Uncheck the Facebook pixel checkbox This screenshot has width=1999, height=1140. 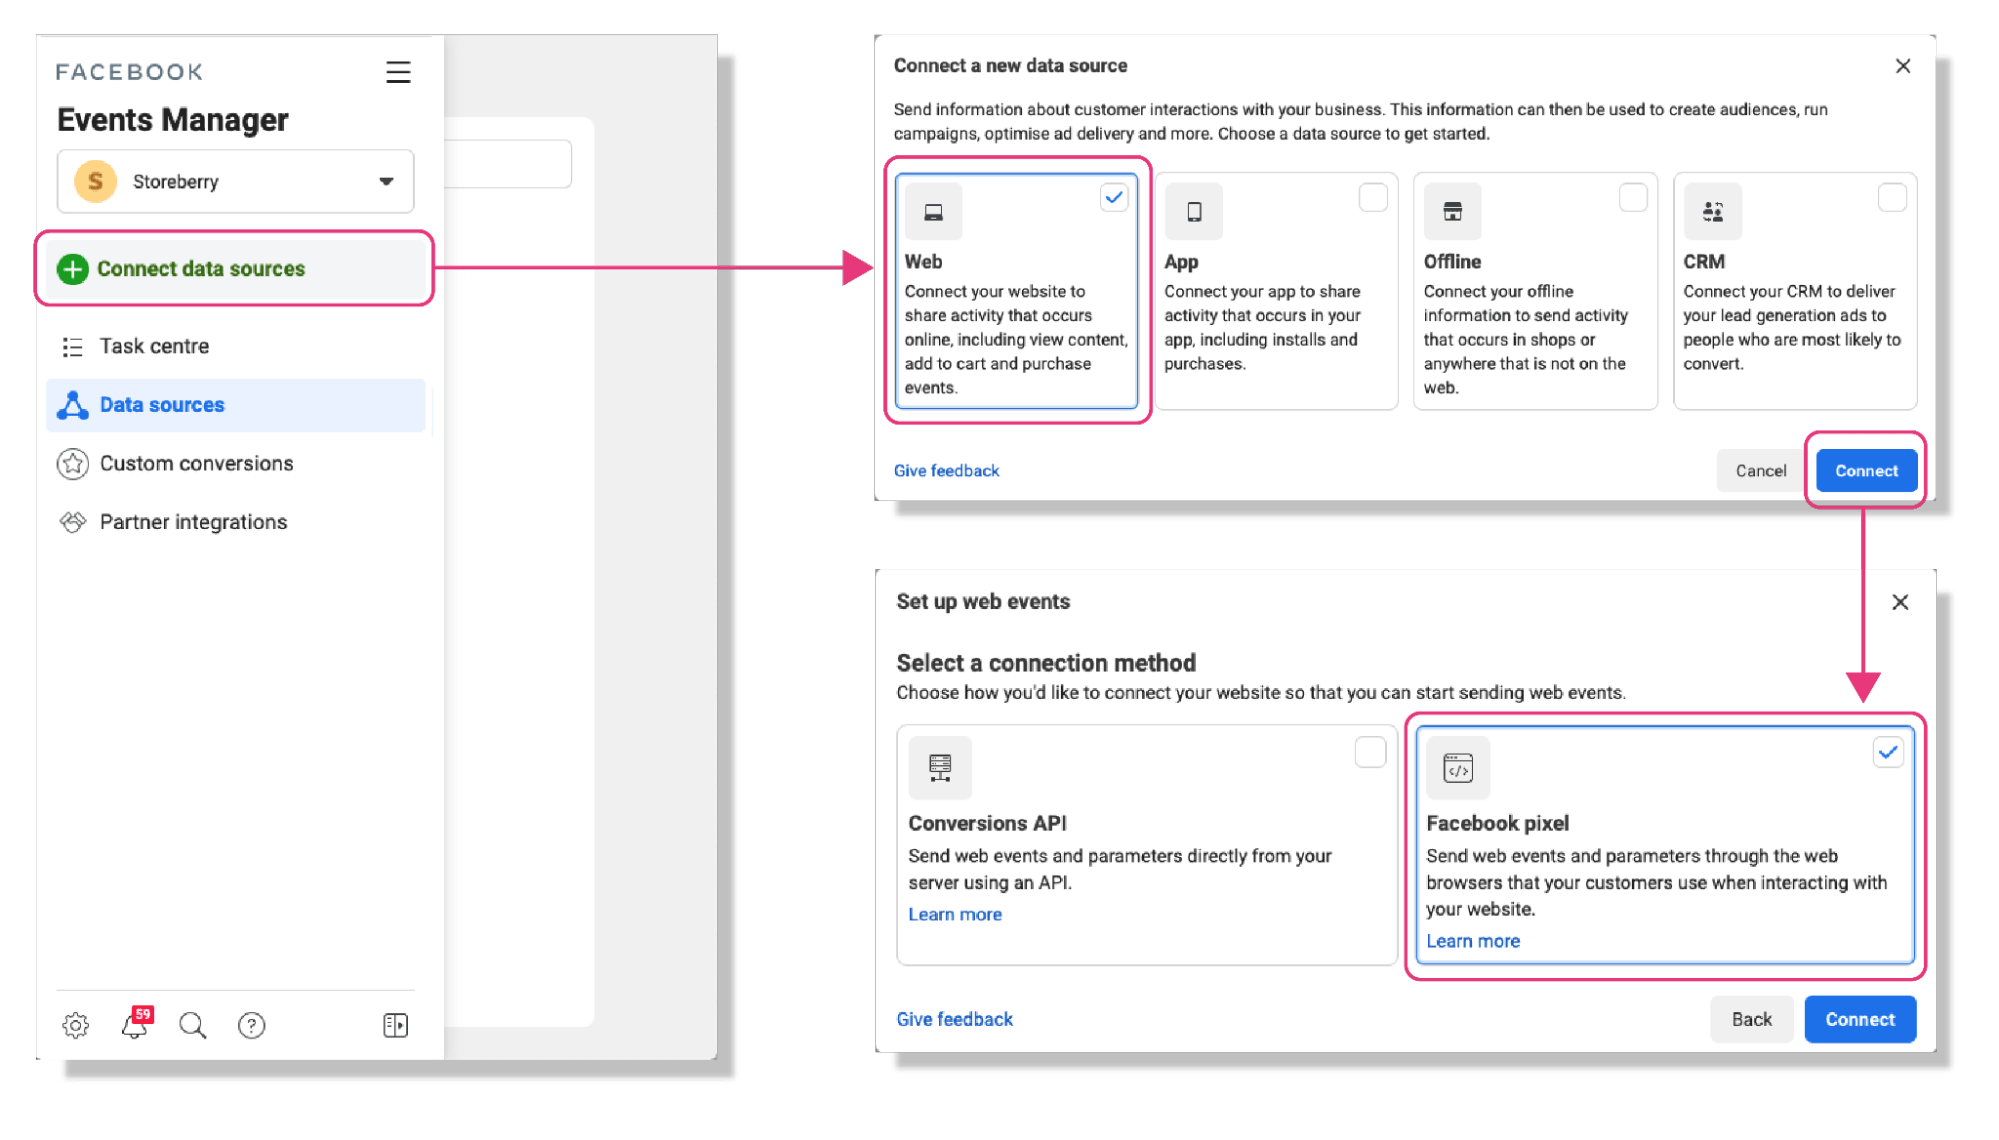coord(1888,752)
